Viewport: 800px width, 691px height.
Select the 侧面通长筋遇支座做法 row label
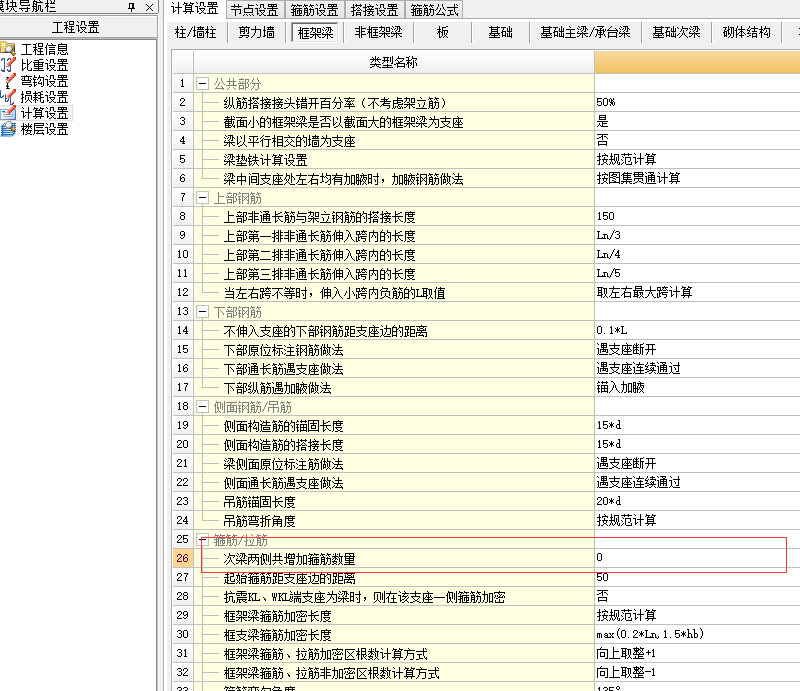(x=283, y=483)
